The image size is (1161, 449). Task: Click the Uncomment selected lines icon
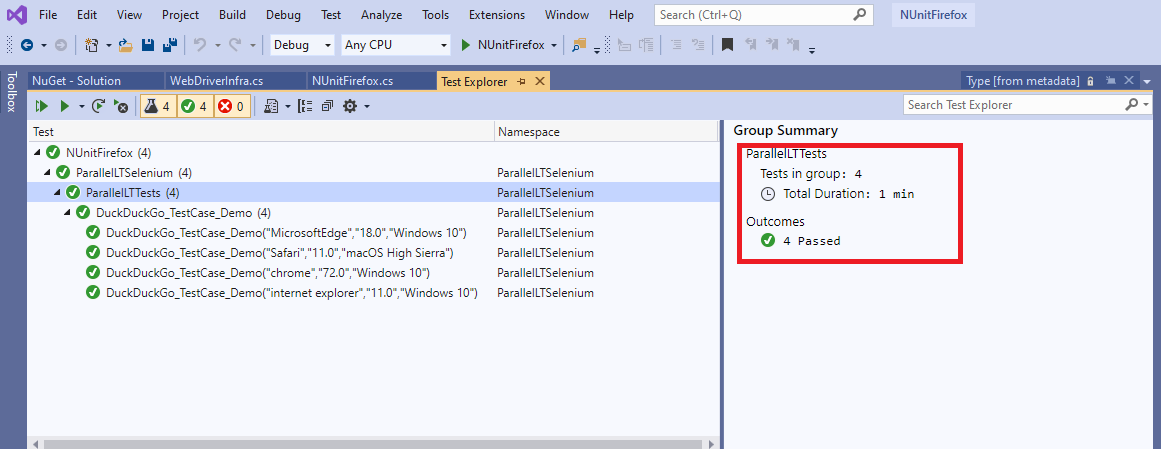pyautogui.click(x=697, y=45)
